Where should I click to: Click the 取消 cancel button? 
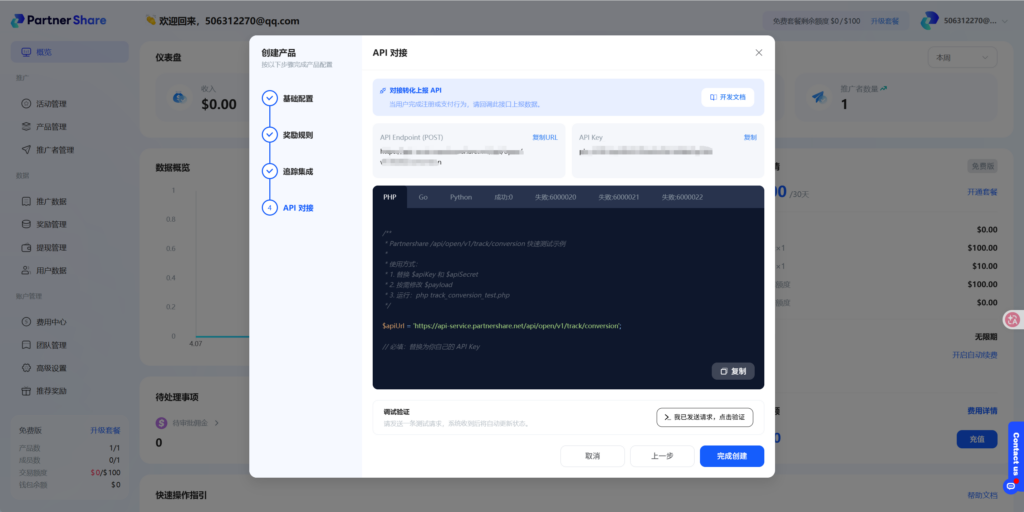[x=592, y=456]
